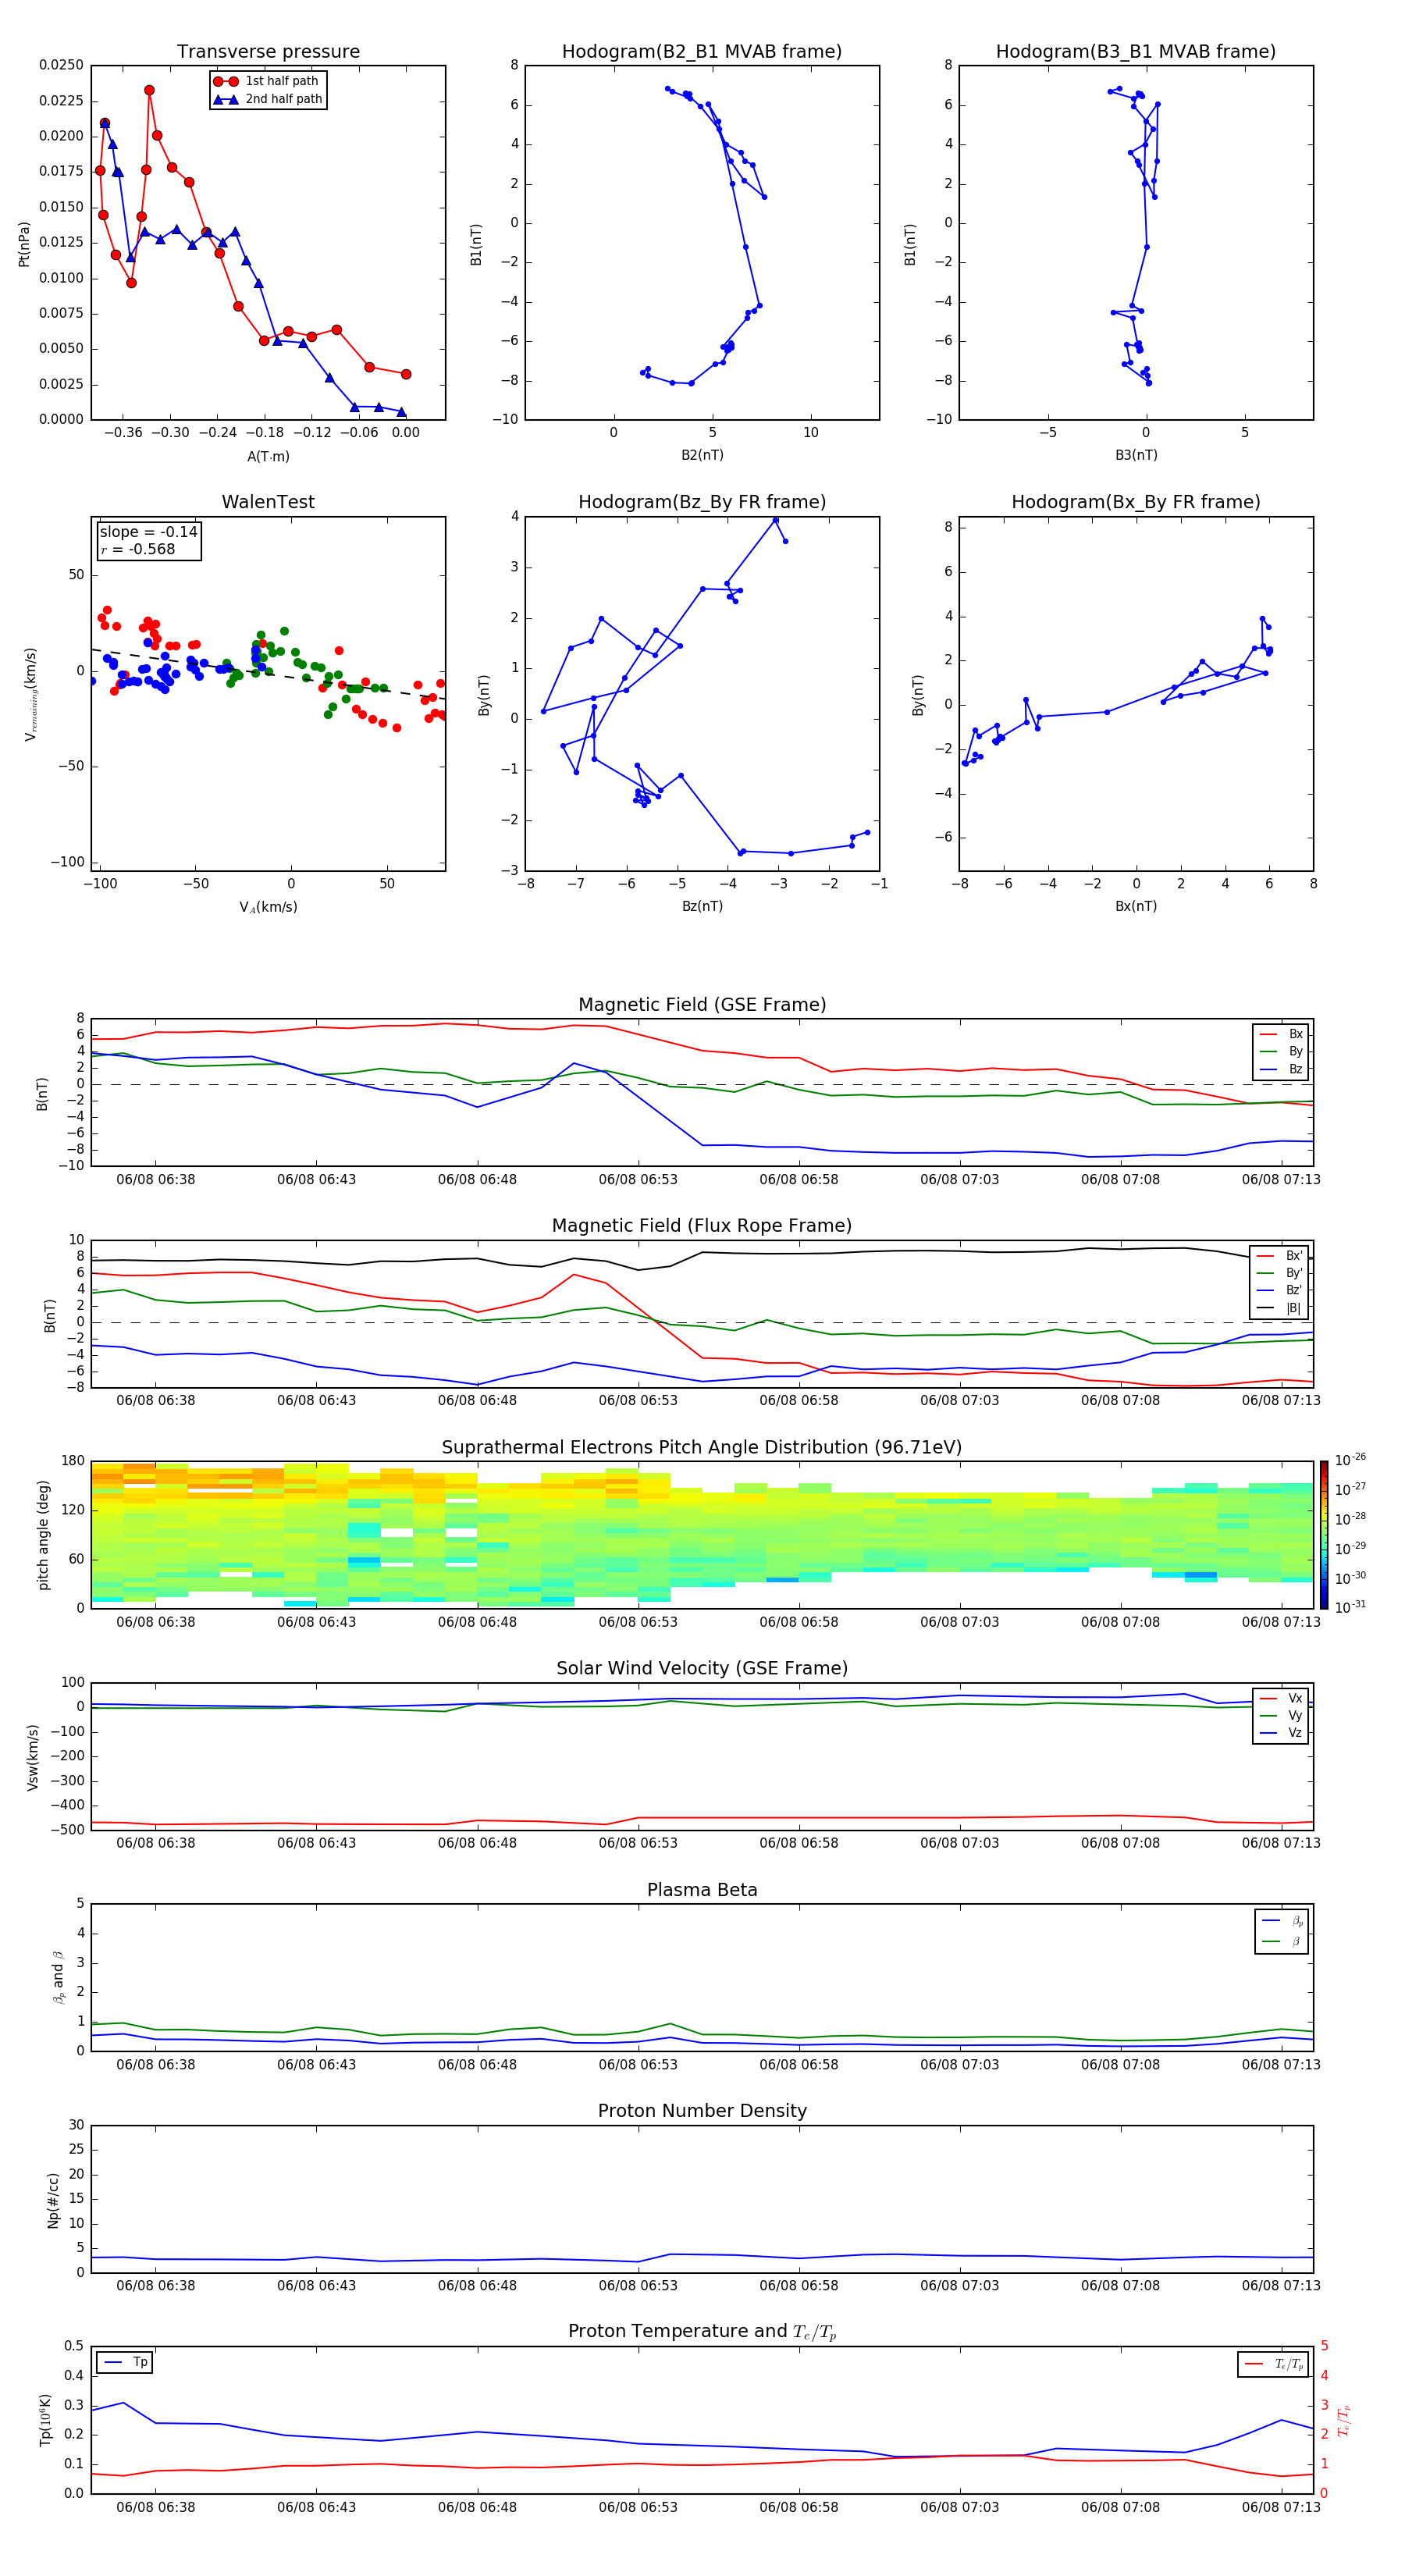Click the Tp legend entry
This screenshot has width=1405, height=2576.
coord(124,2362)
